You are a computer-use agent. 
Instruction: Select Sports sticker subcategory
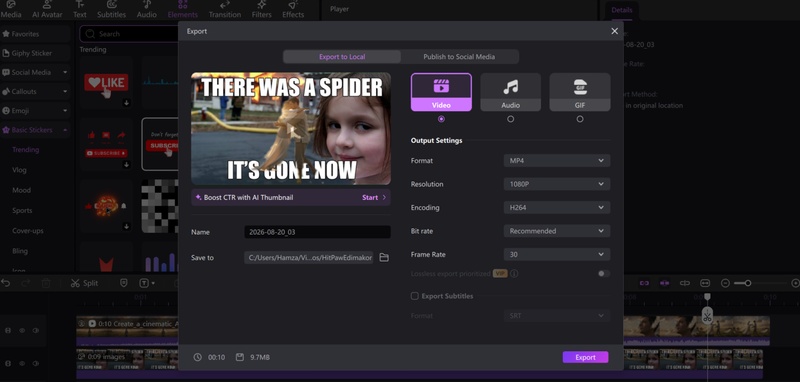pos(22,210)
